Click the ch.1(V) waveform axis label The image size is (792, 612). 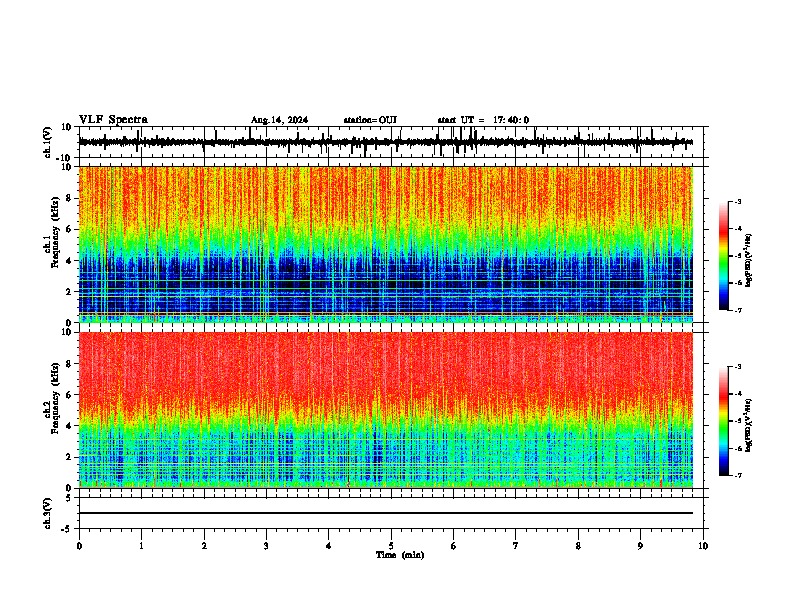point(48,142)
